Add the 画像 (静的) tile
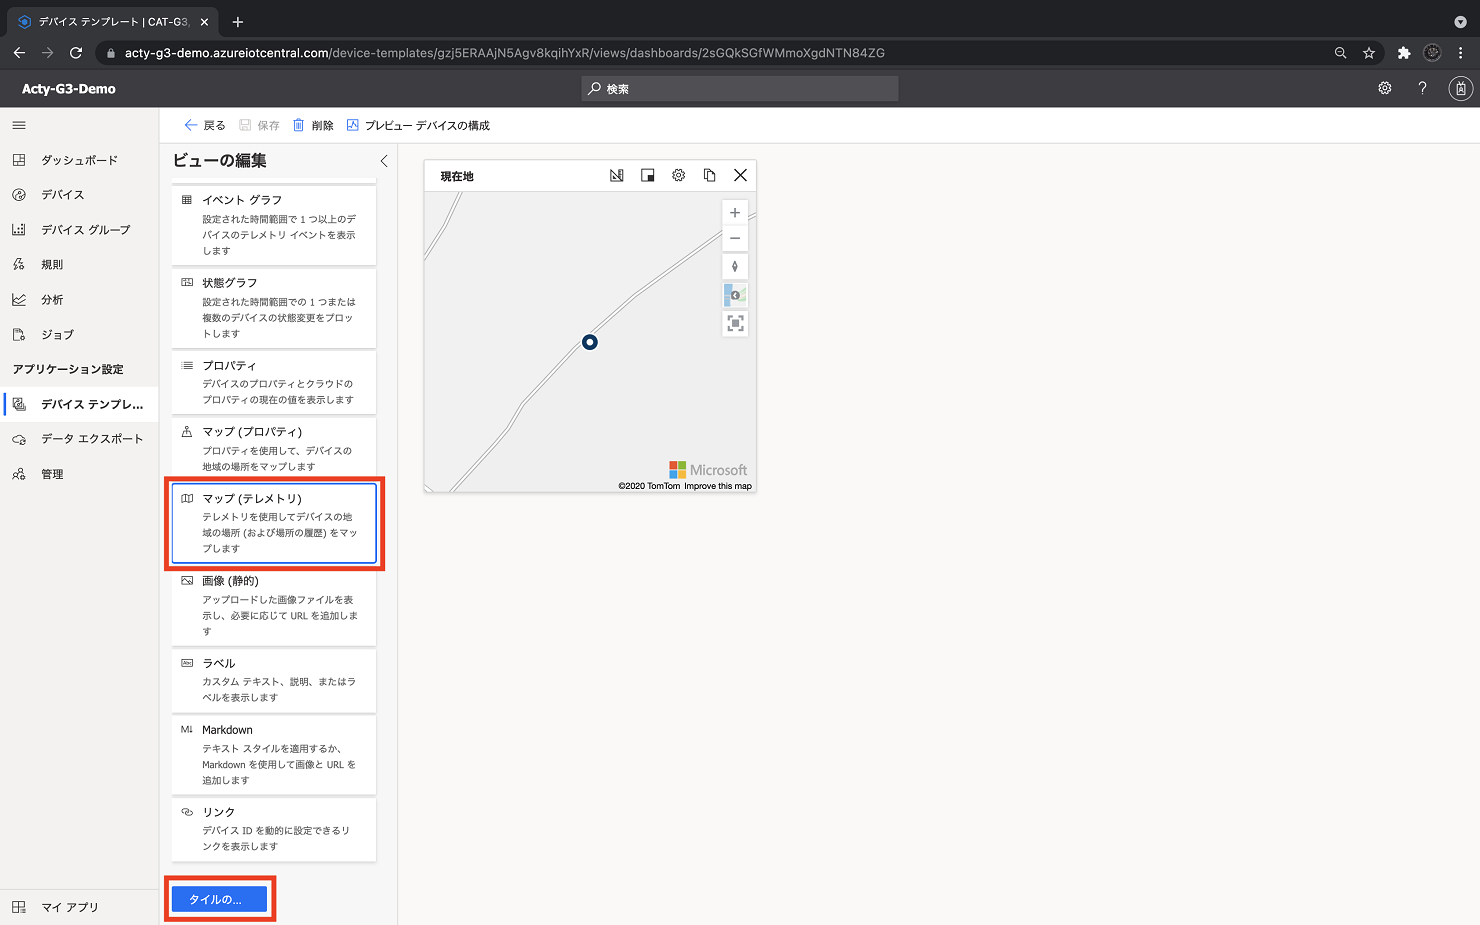 (x=274, y=606)
